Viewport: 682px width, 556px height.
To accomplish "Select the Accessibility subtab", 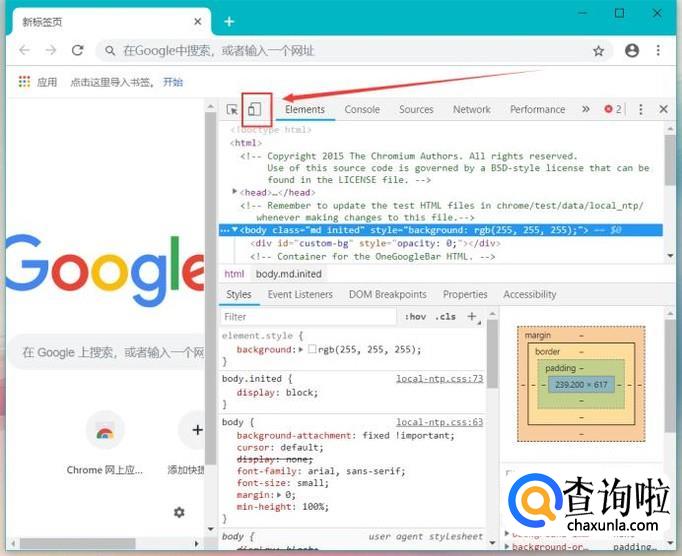I will tap(530, 295).
